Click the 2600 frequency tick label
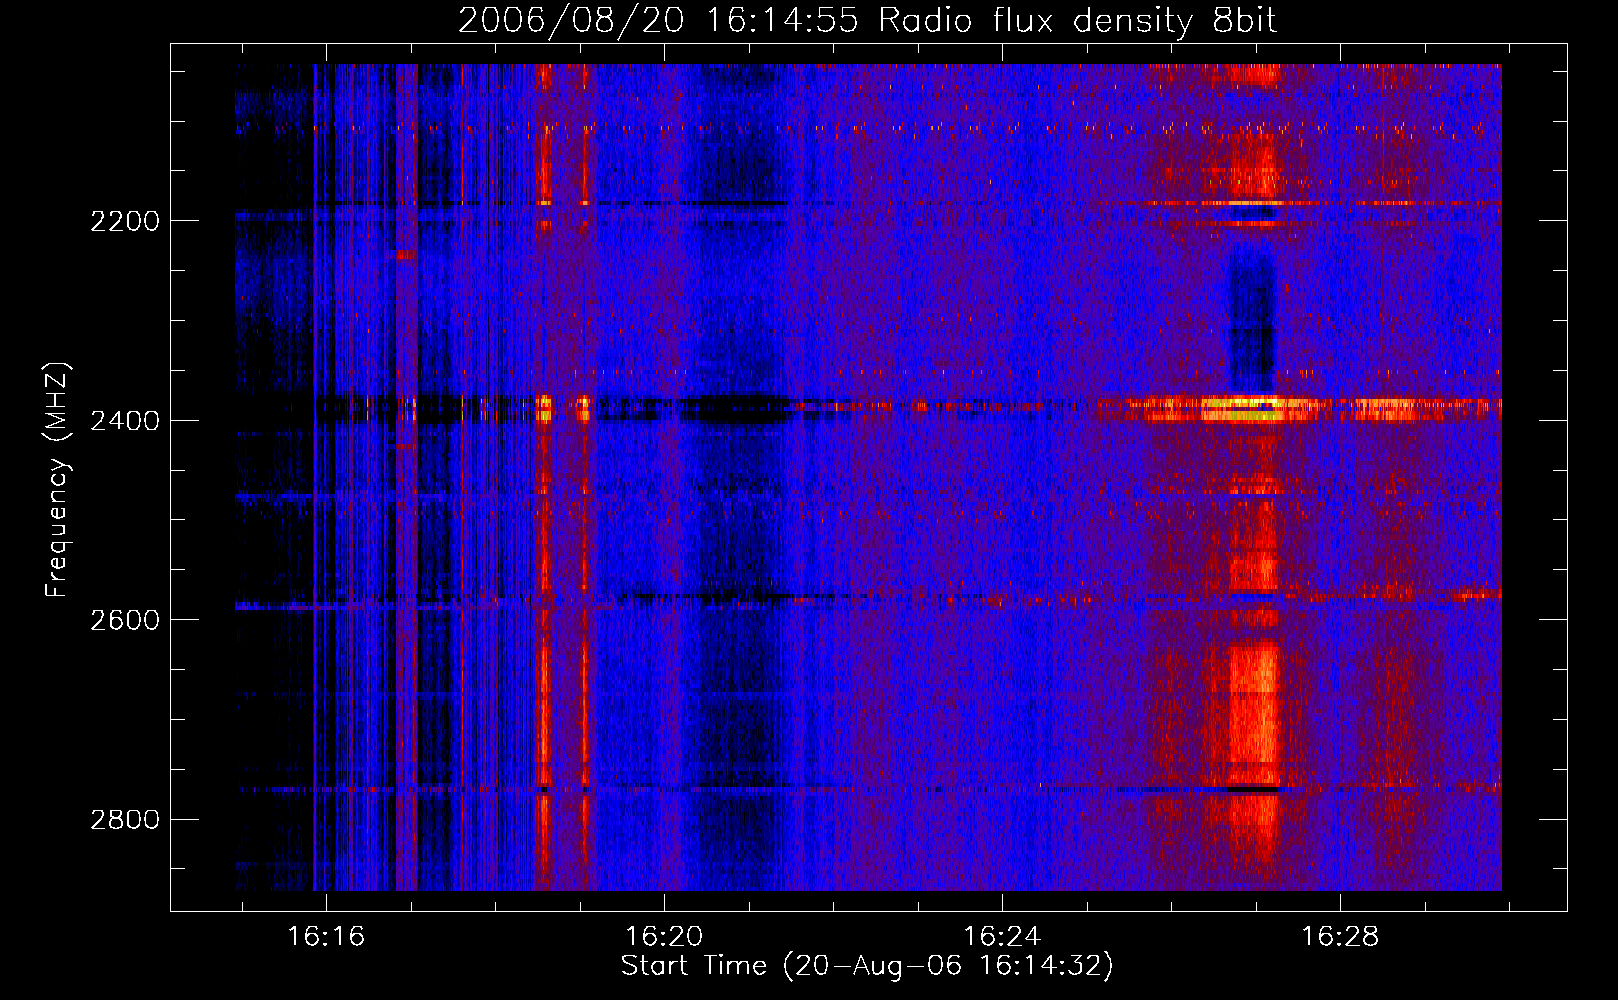 125,620
